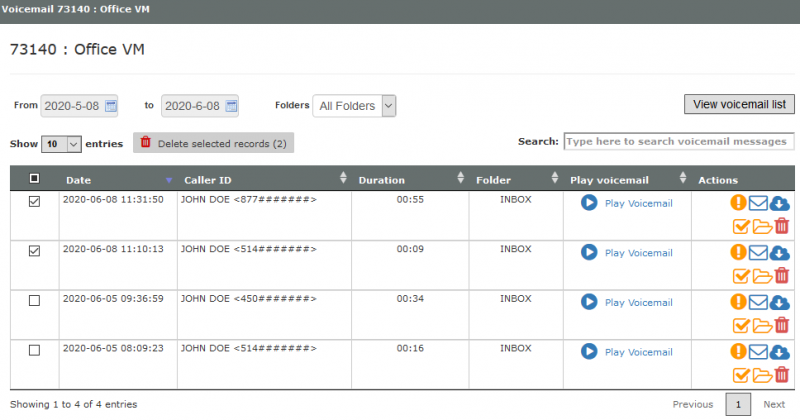Open the 'to' date calendar picker icon
This screenshot has height=420, width=800.
231,106
